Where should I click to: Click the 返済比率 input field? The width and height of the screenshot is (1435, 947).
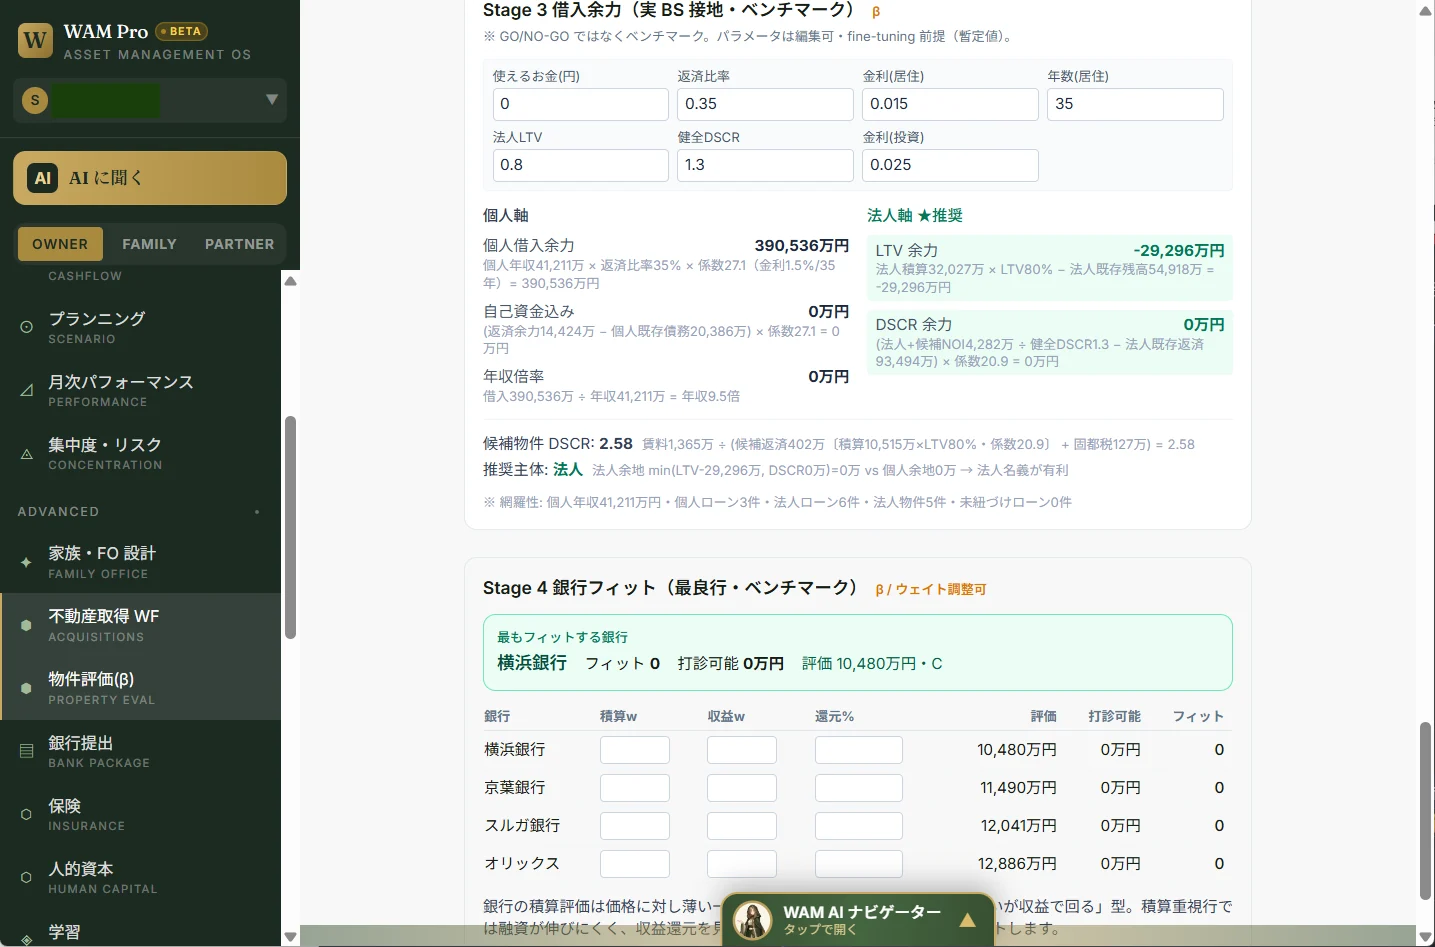coord(765,104)
